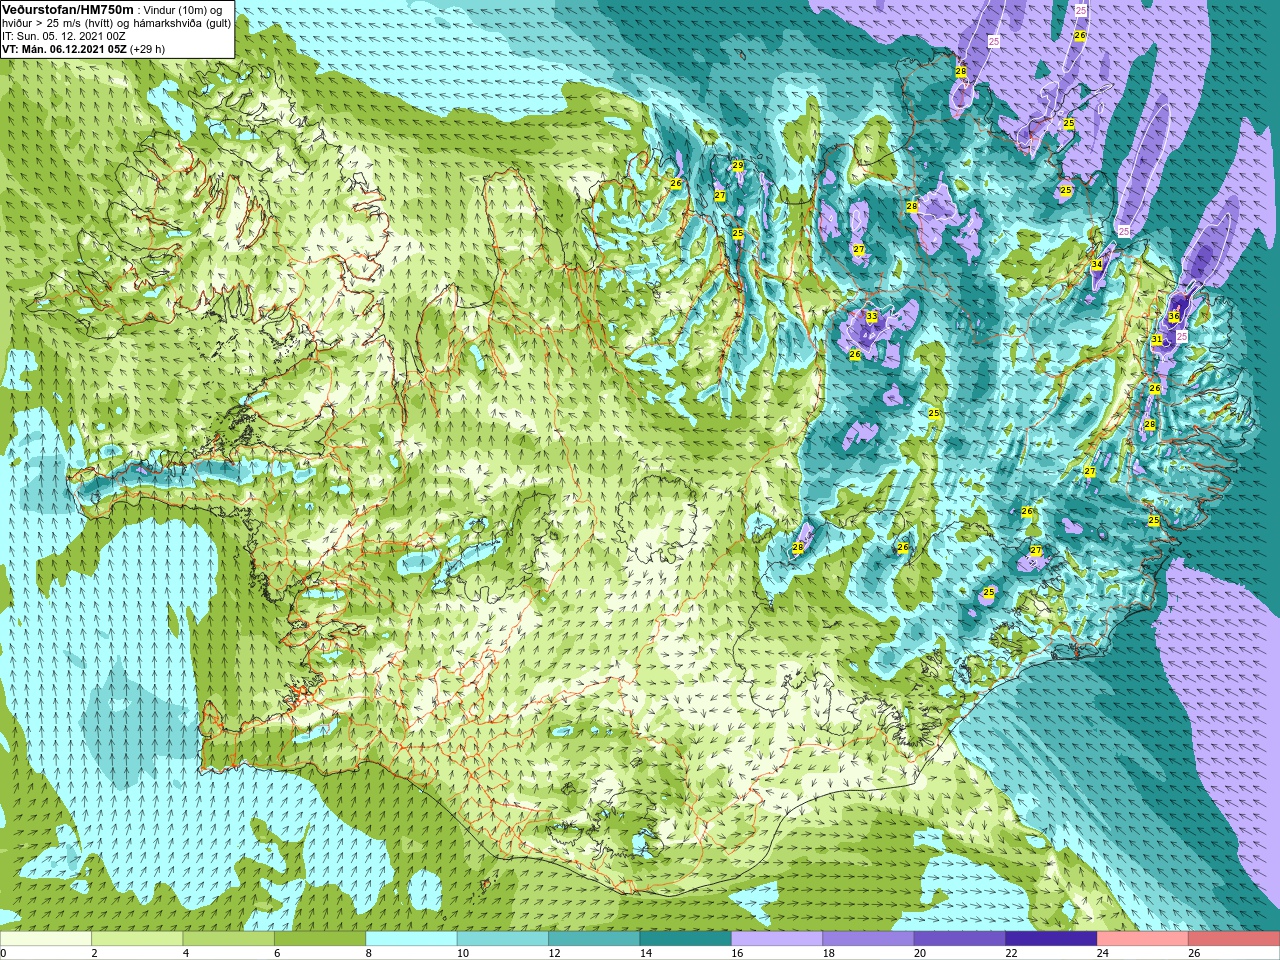Click the pale yellow 0–2 legend swatch

46,939
